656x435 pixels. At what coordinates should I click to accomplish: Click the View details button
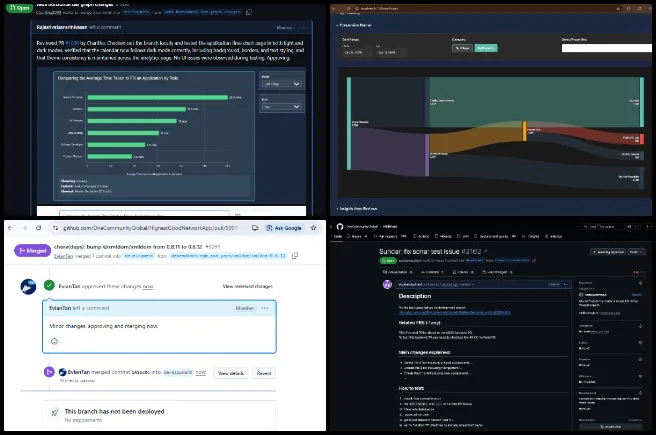[231, 373]
